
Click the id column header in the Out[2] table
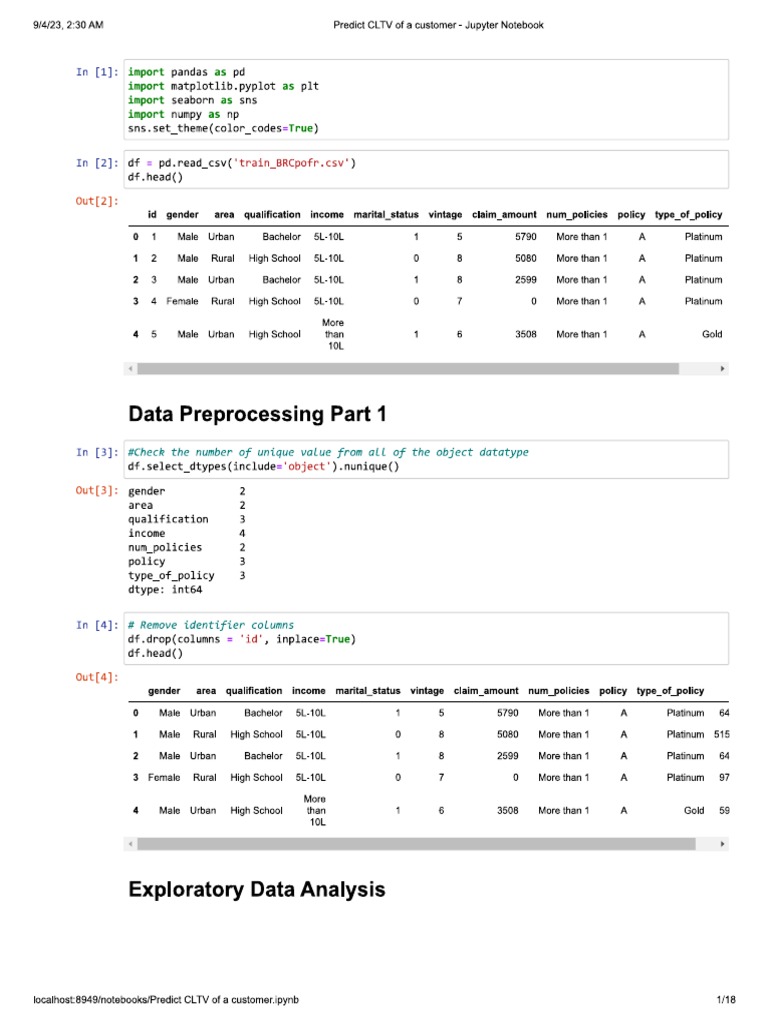click(152, 215)
